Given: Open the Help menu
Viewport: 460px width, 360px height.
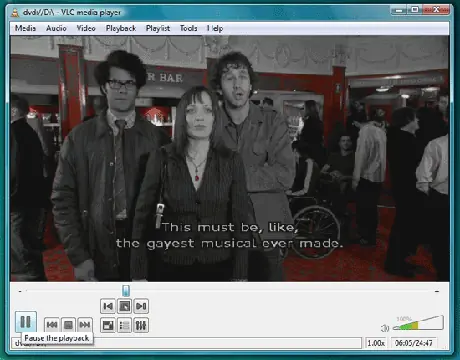Looking at the screenshot, I should coord(215,28).
